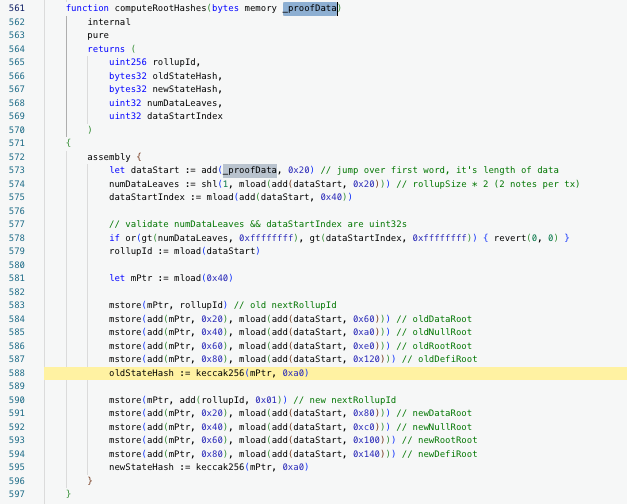This screenshot has height=504, width=627.
Task: Click line number 561 in the gutter
Action: [16, 8]
